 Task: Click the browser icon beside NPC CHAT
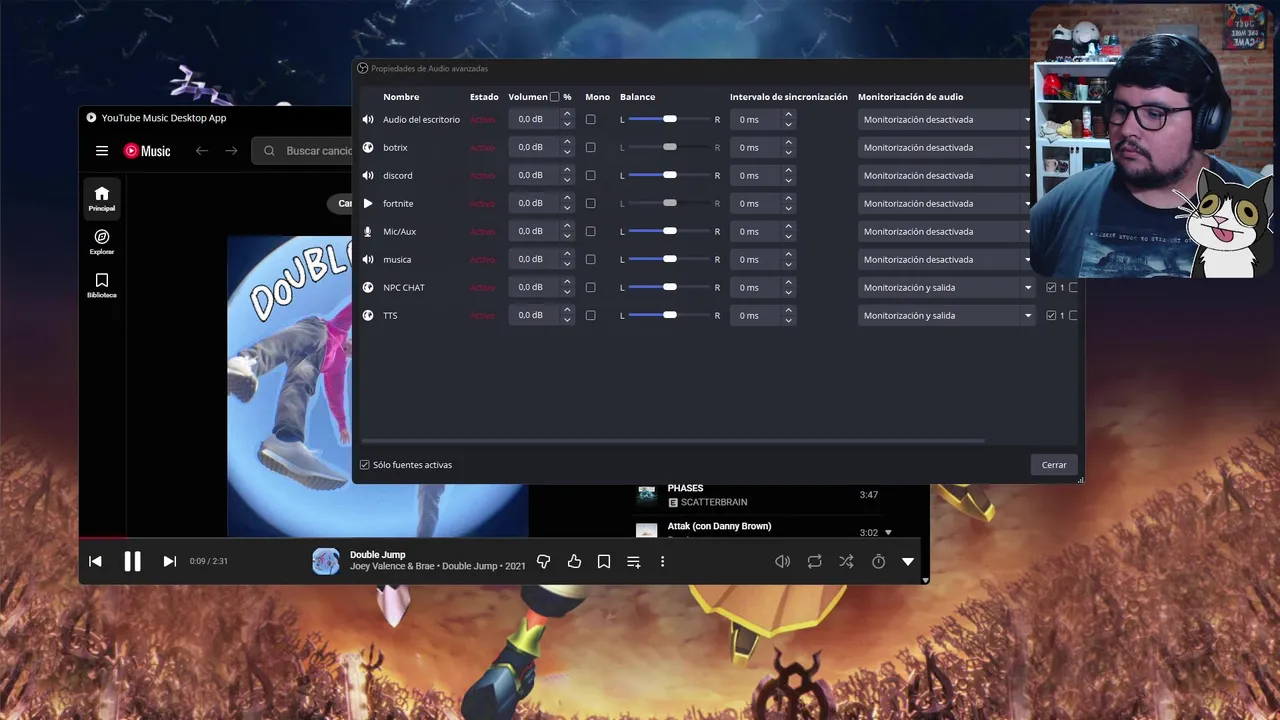pos(368,287)
